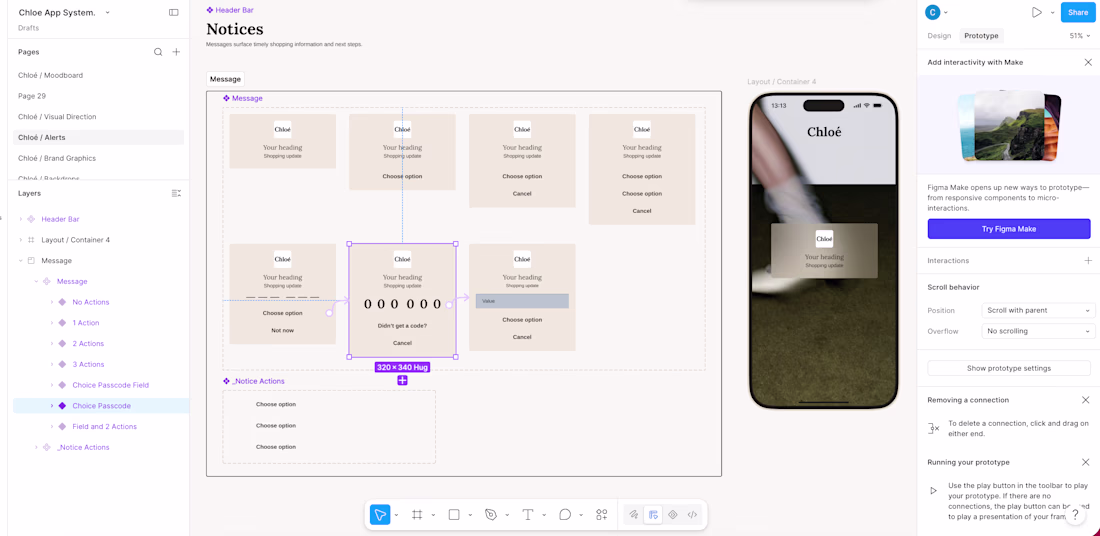Open the 51% zoom dropdown

click(x=1081, y=36)
